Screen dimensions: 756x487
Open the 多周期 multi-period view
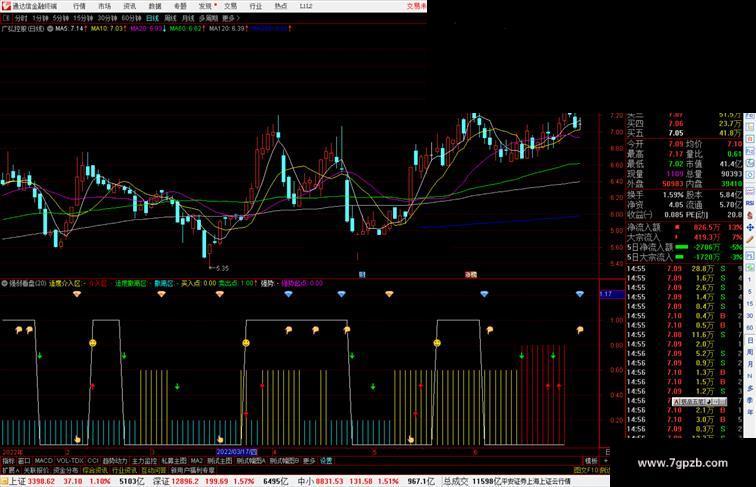tap(208, 18)
